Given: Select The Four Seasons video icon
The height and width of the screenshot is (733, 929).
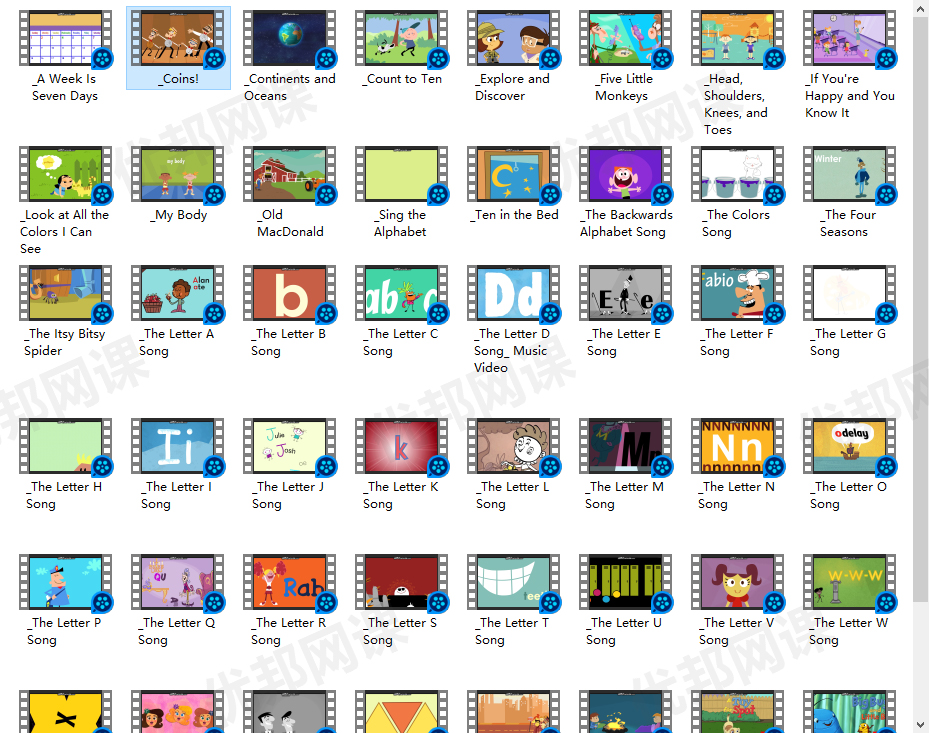Looking at the screenshot, I should [850, 174].
